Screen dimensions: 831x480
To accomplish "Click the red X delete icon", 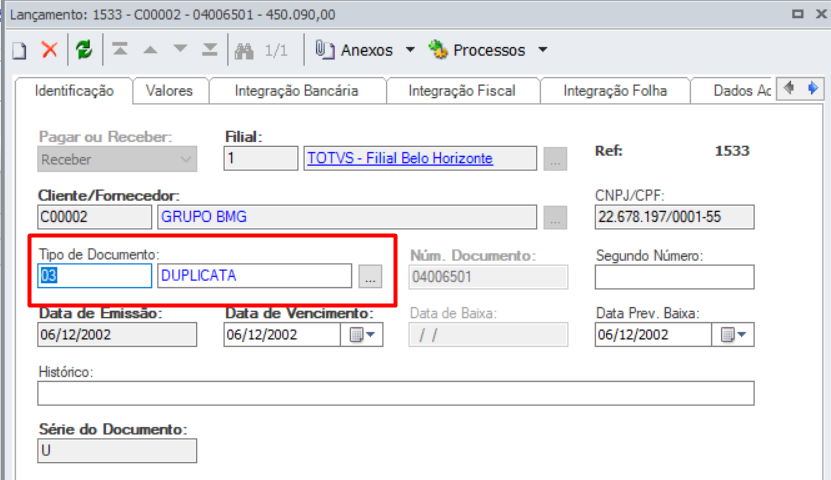I will click(x=50, y=50).
